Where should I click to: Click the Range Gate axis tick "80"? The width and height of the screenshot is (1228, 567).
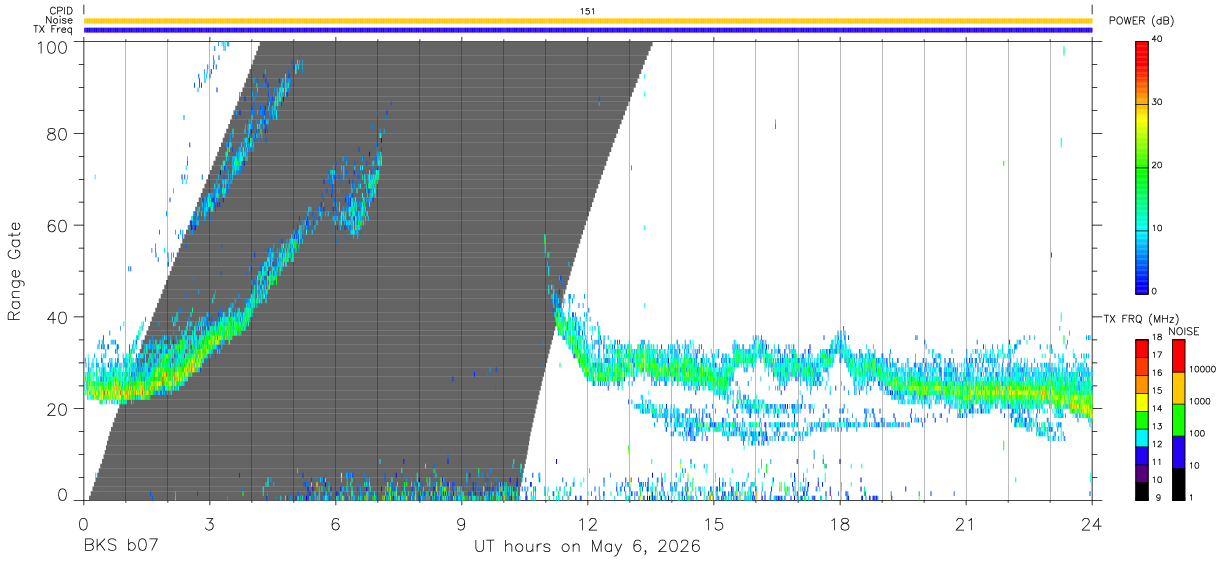tap(58, 134)
